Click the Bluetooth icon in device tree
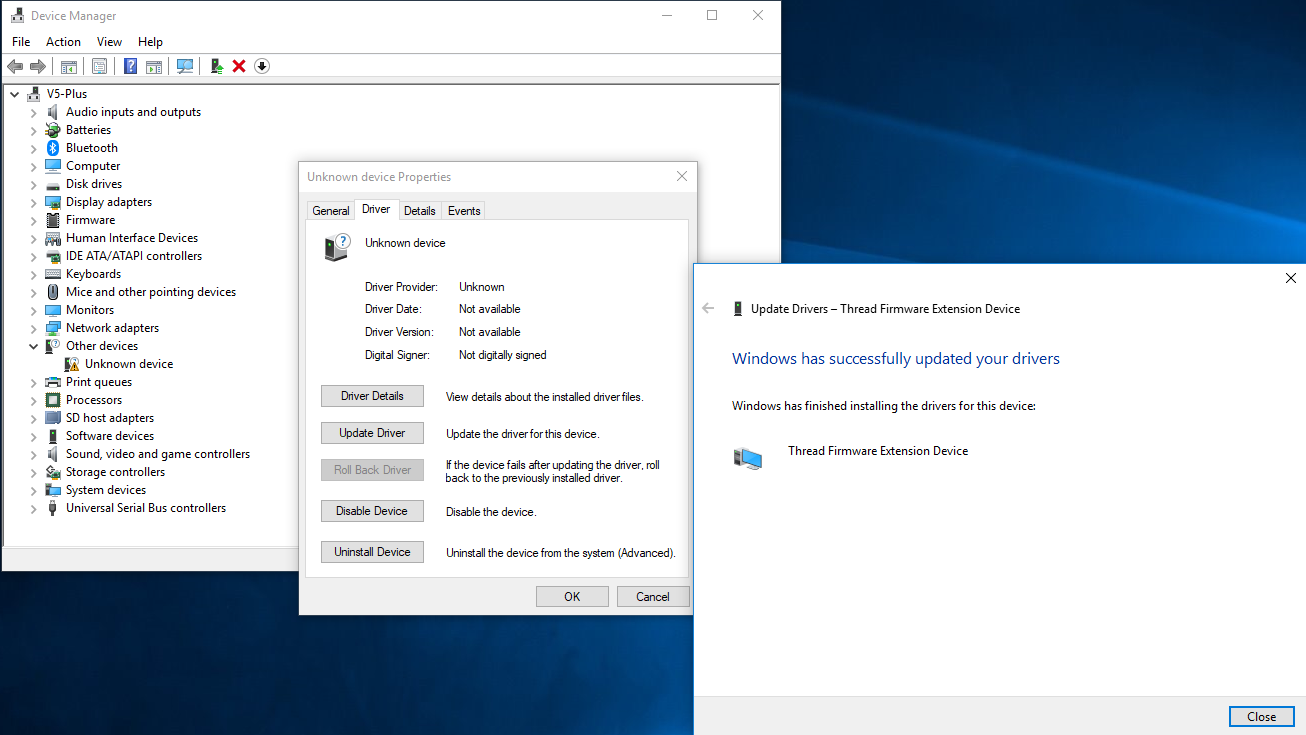Image resolution: width=1306 pixels, height=735 pixels. 53,148
